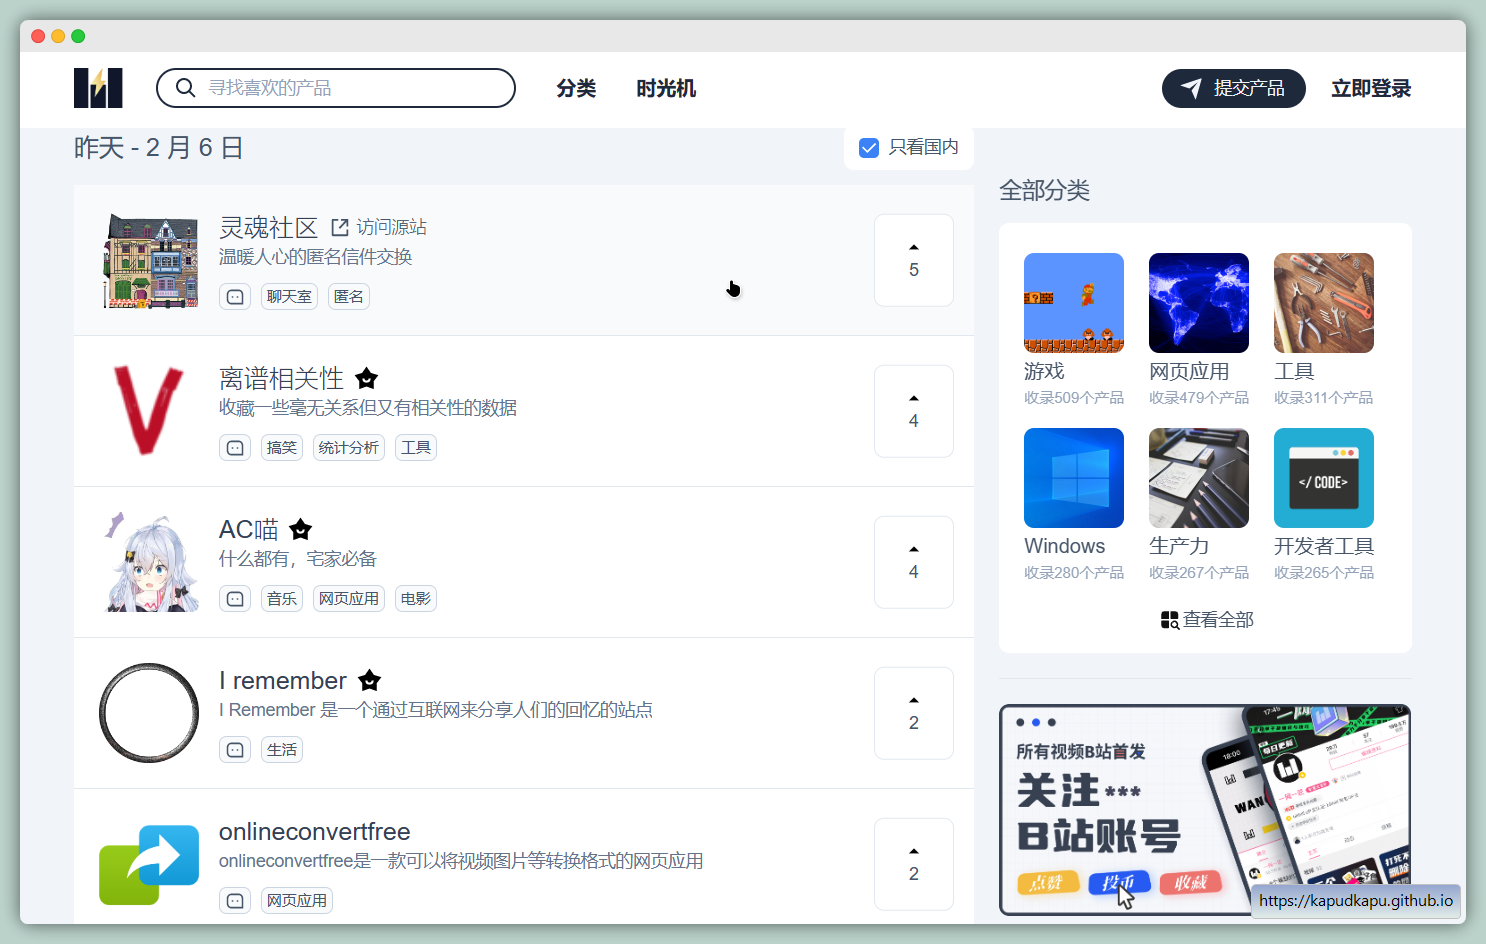Click 立即登录 to log in
This screenshot has width=1486, height=944.
[x=1370, y=88]
